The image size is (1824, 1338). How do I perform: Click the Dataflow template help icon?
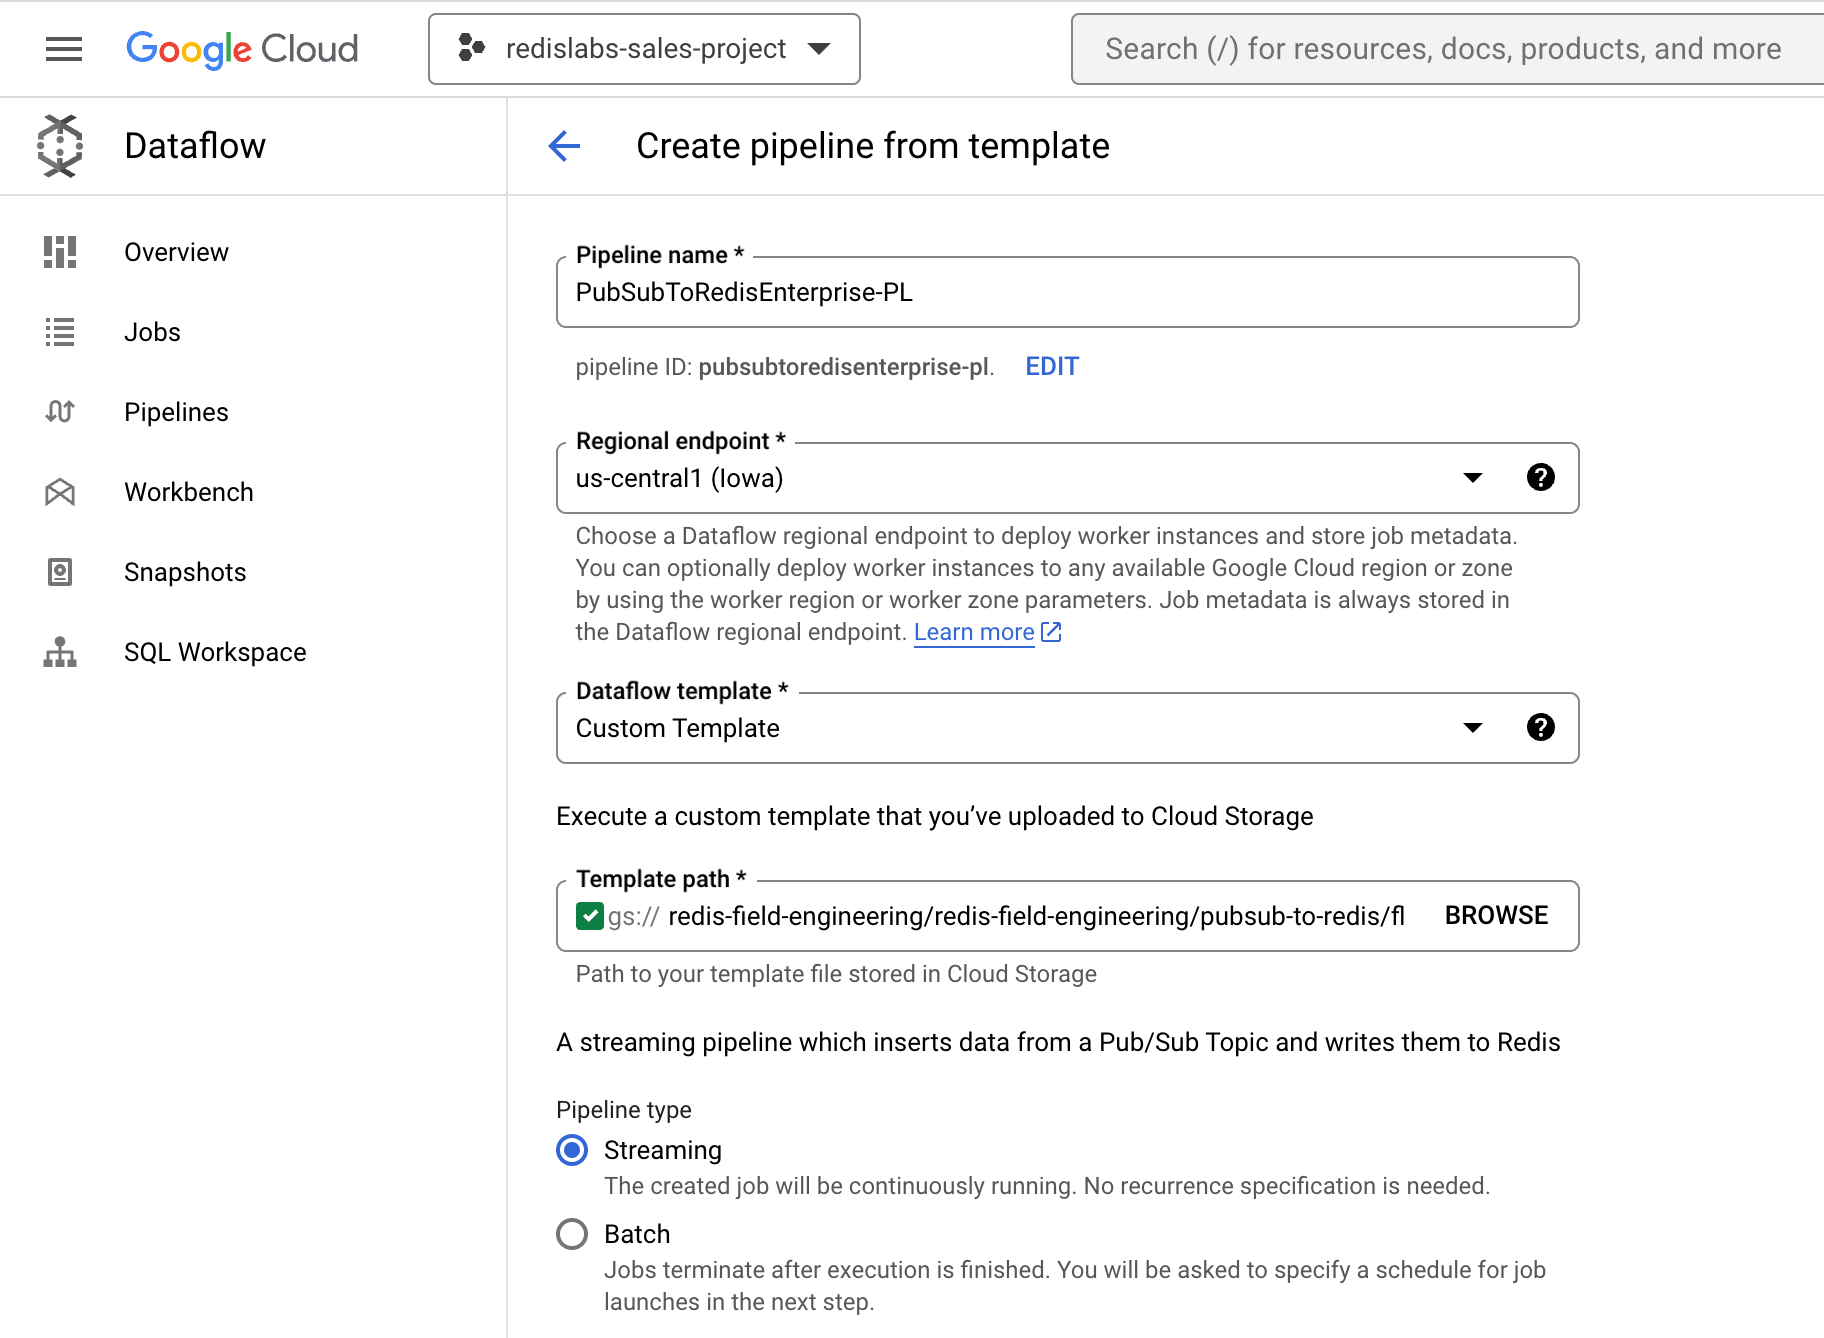click(x=1540, y=727)
